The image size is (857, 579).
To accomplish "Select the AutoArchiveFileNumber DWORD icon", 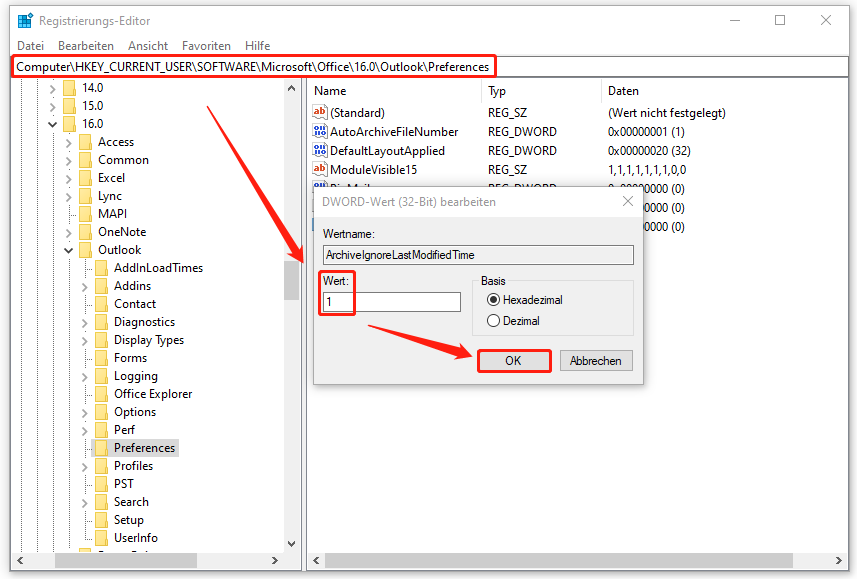I will (x=320, y=131).
